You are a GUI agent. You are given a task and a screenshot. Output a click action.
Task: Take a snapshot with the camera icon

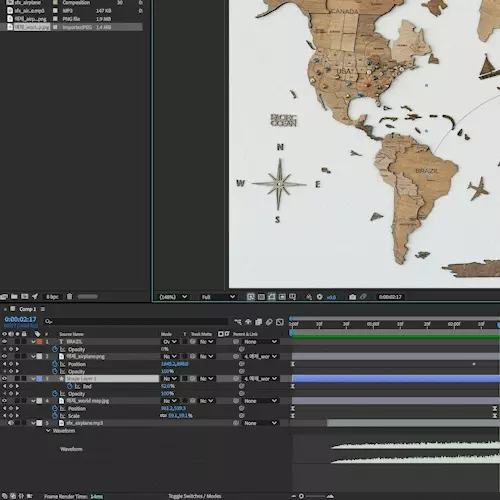[352, 297]
